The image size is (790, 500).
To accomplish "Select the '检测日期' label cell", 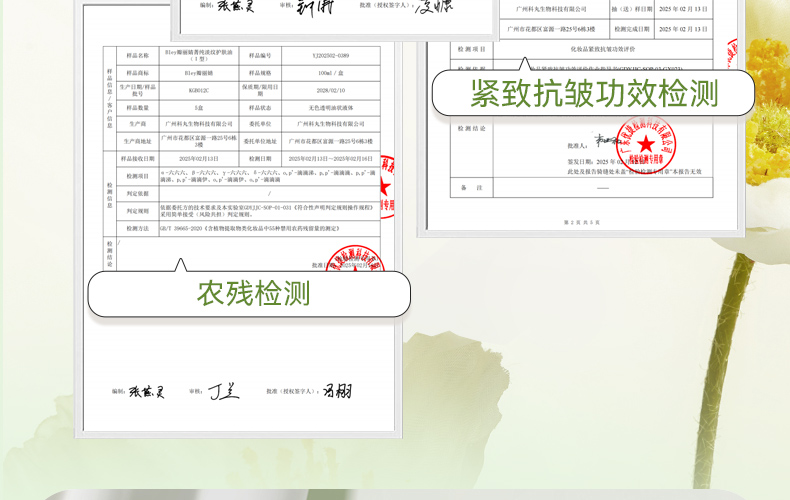I will tap(260, 159).
